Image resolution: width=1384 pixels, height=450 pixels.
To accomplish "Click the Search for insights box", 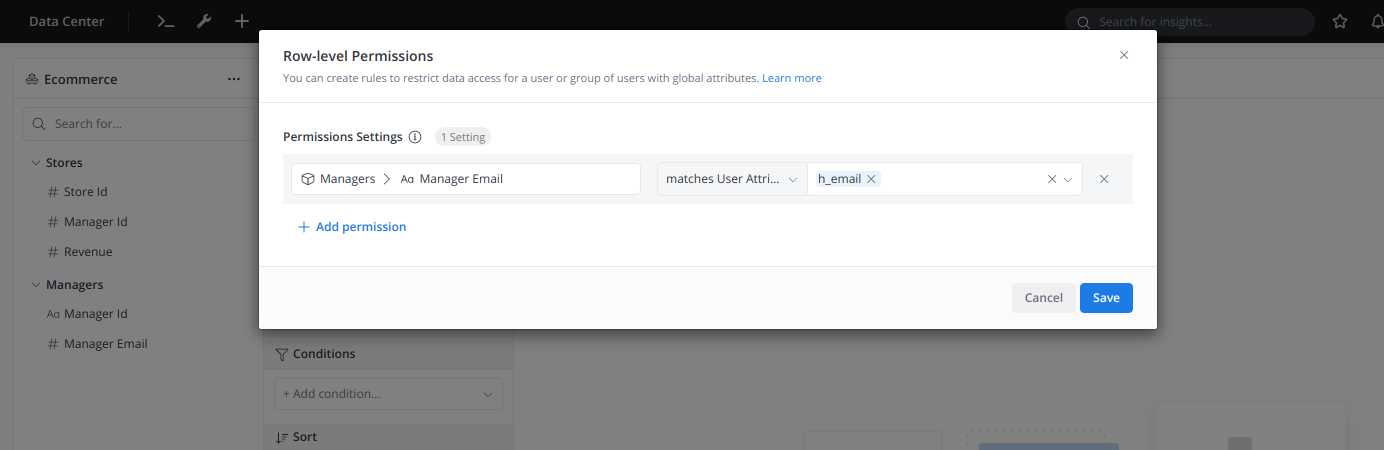I will [1190, 22].
